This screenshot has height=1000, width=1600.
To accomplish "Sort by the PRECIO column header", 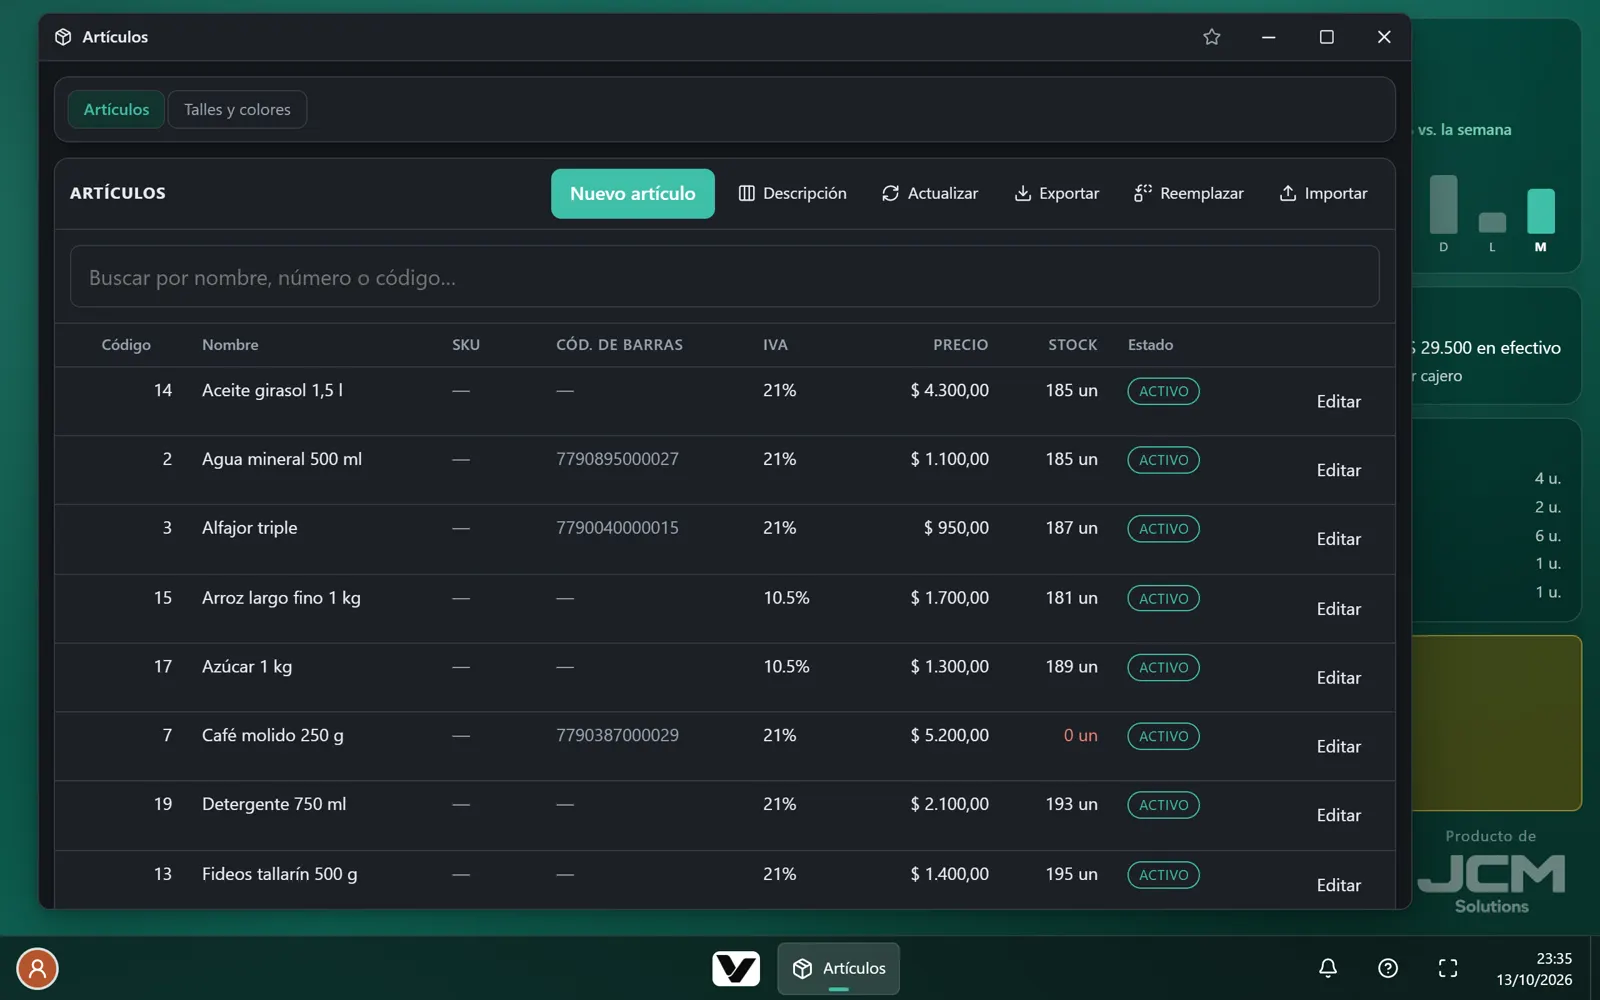I will pyautogui.click(x=960, y=345).
